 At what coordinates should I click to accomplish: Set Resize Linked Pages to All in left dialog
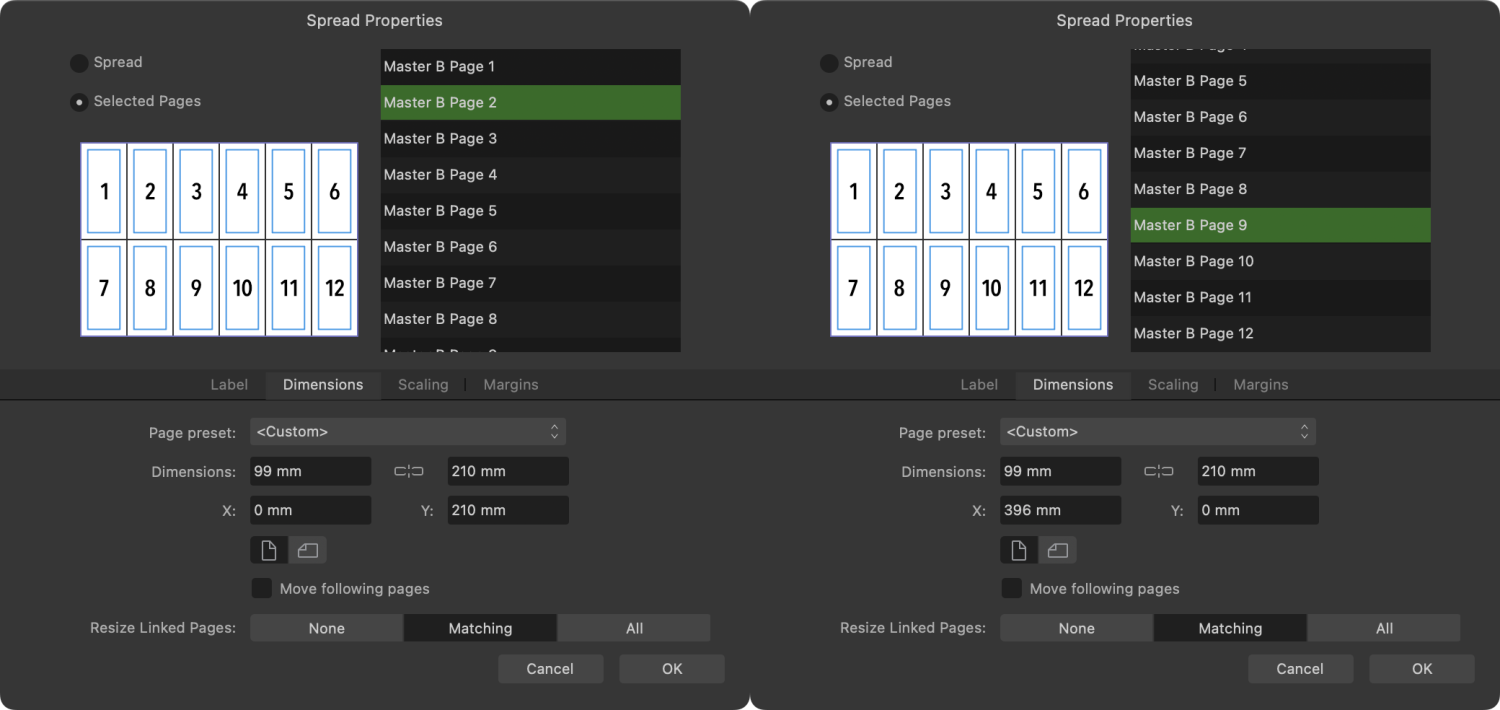coord(634,629)
